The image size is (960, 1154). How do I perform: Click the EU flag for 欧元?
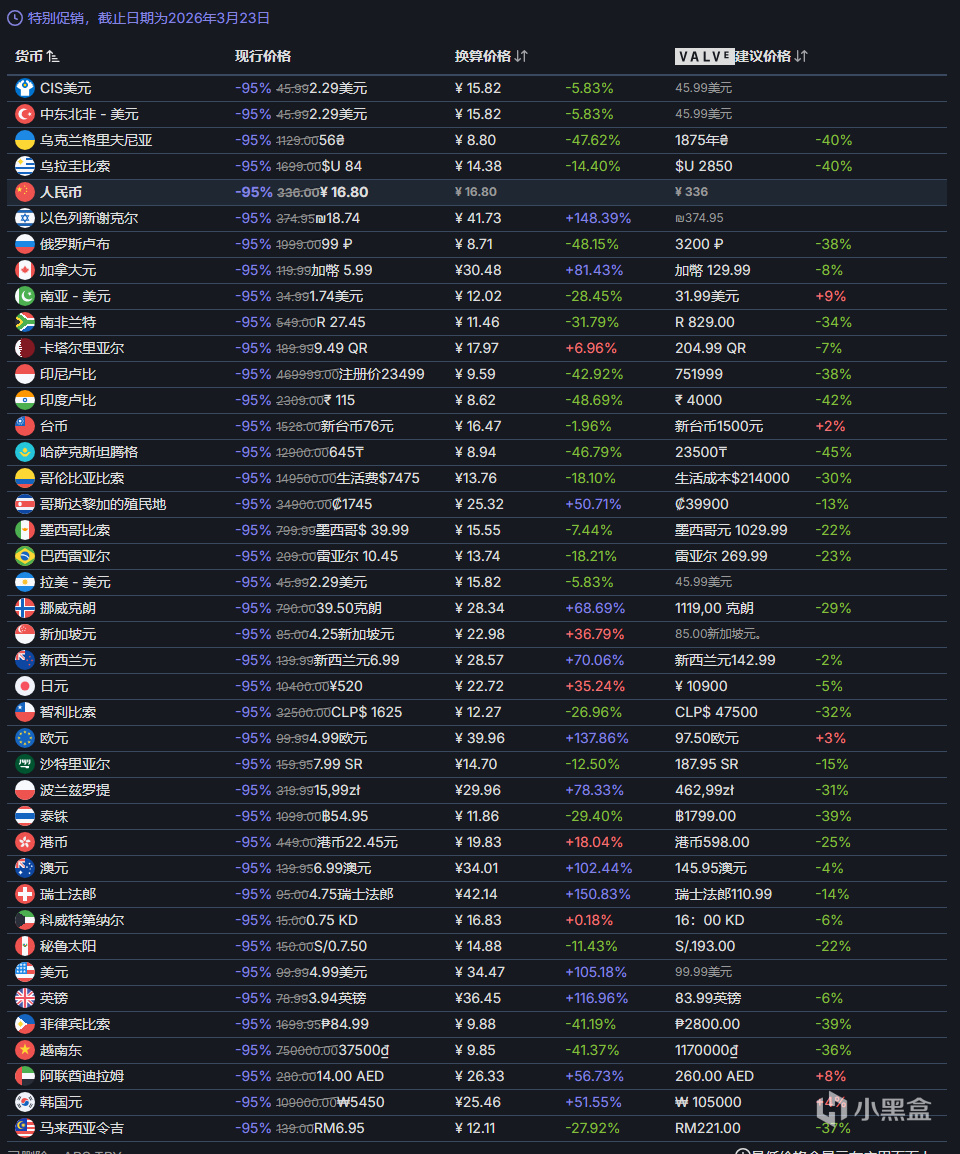[x=25, y=738]
